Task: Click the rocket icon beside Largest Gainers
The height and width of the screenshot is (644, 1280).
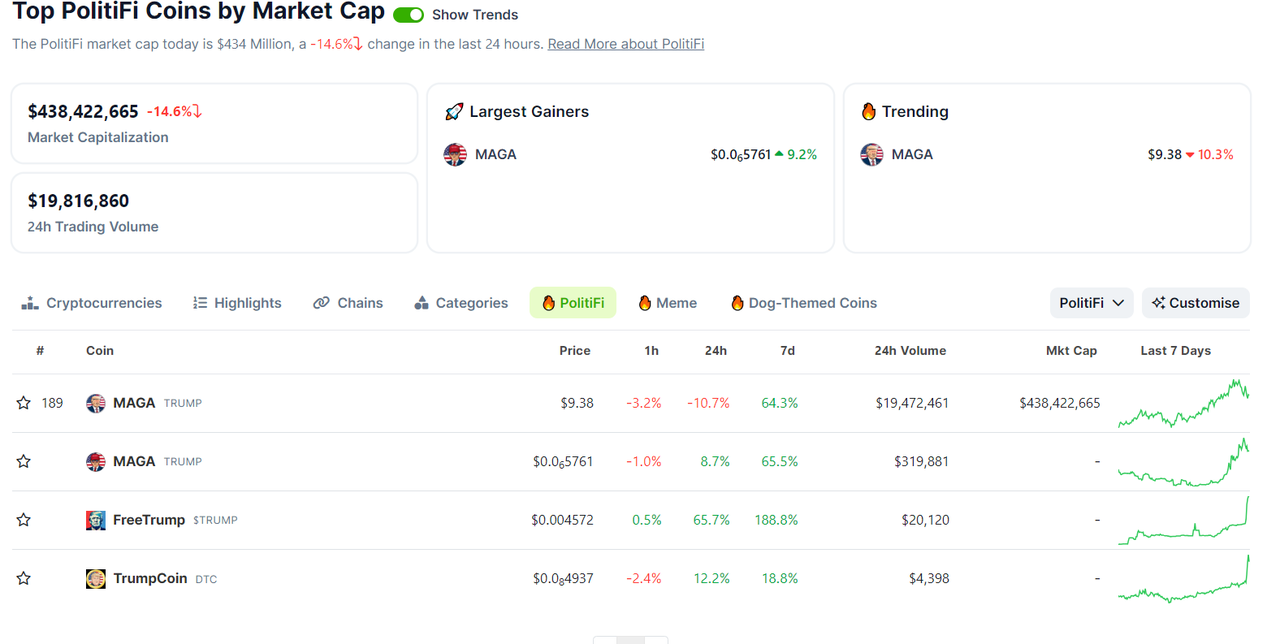Action: coord(454,112)
